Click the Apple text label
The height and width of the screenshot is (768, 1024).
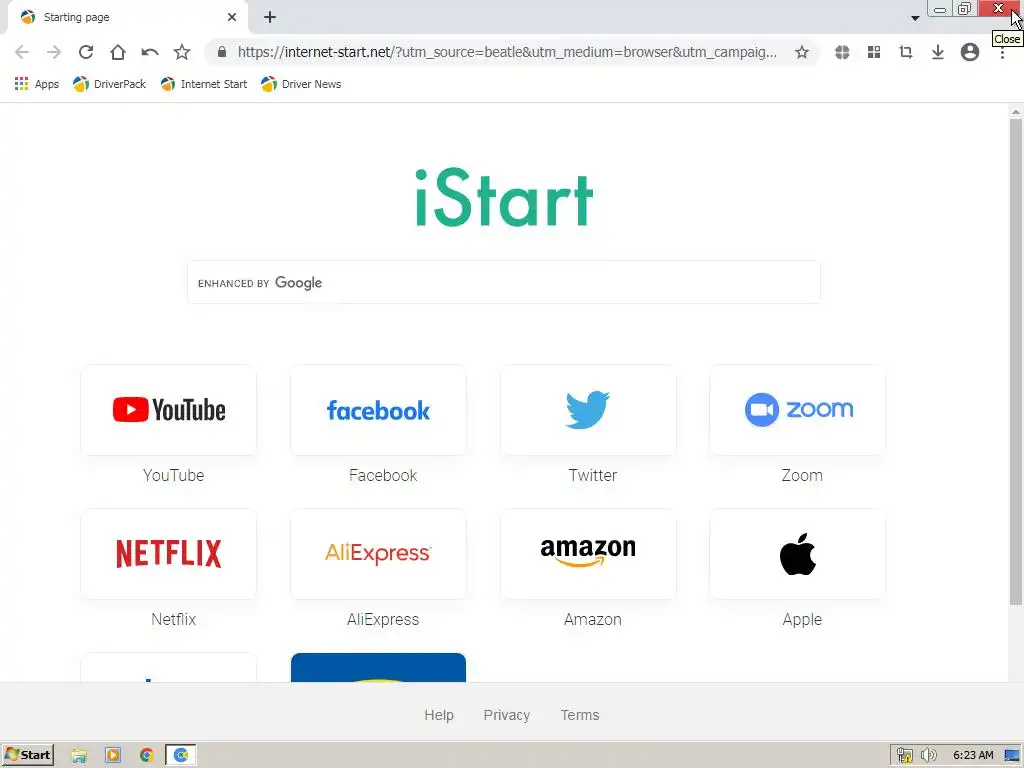click(802, 619)
